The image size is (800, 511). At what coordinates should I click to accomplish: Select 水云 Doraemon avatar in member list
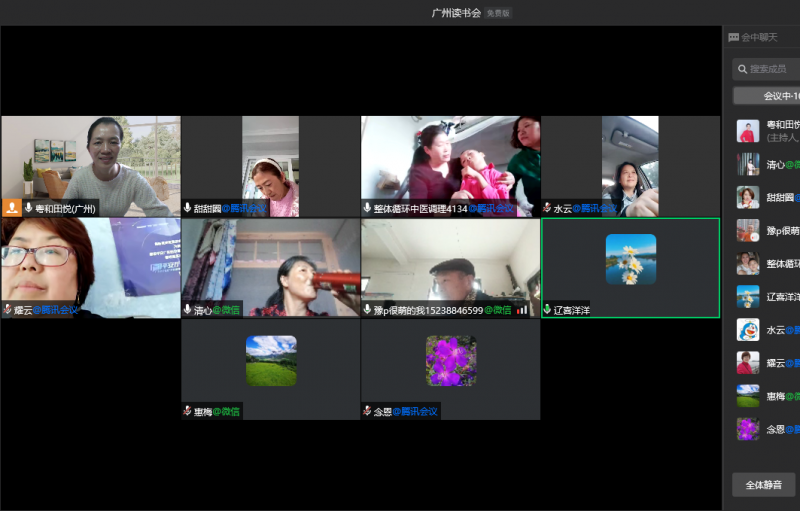click(748, 329)
